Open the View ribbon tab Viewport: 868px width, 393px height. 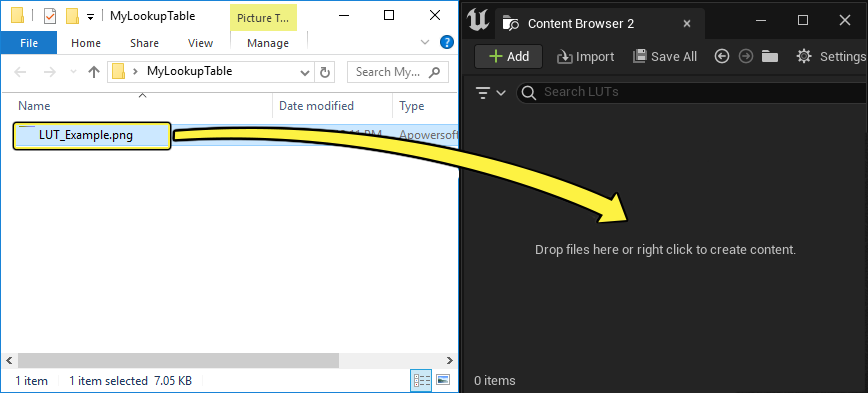tap(200, 43)
